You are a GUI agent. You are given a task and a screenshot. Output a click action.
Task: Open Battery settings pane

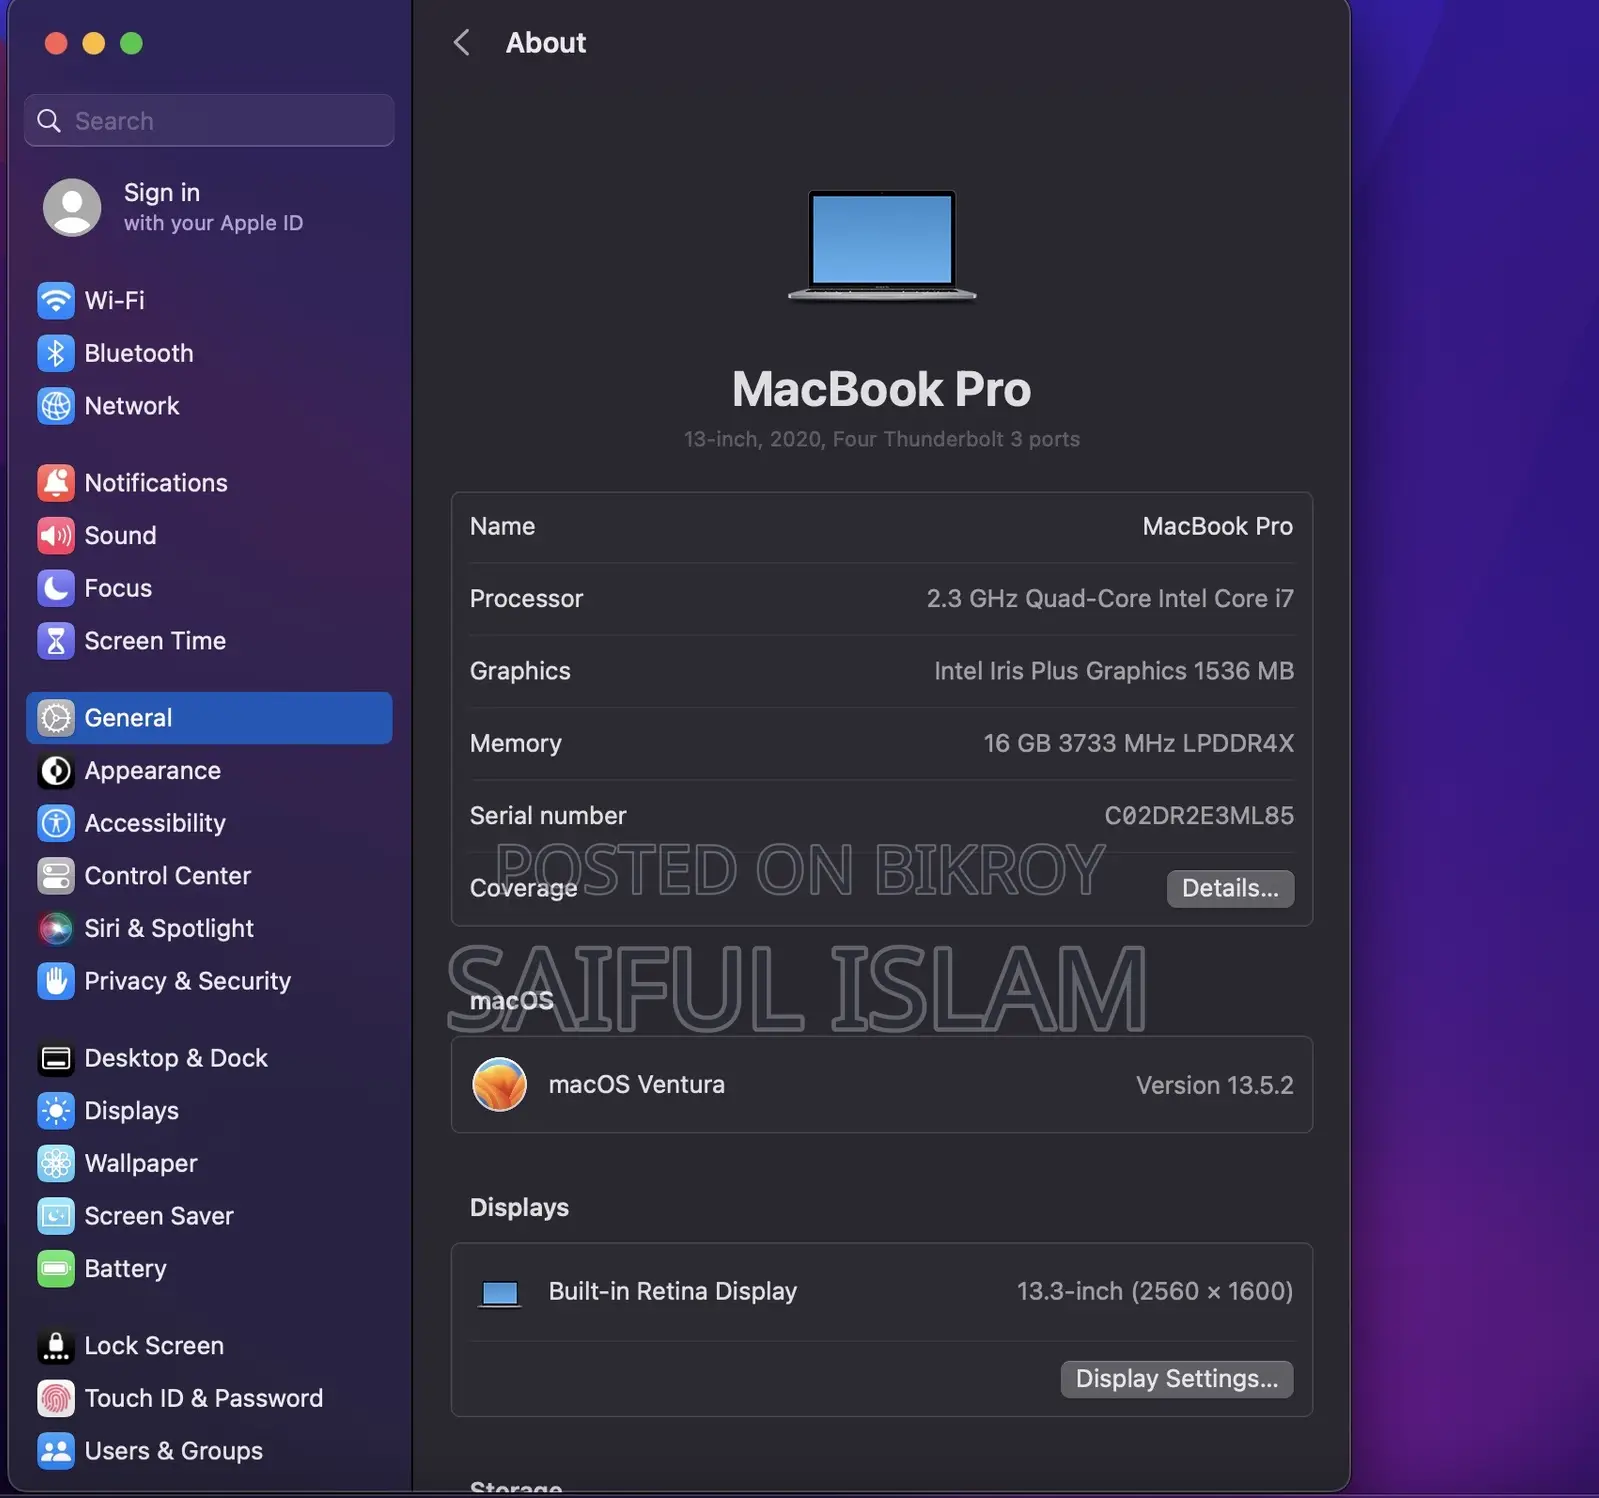click(x=209, y=1269)
